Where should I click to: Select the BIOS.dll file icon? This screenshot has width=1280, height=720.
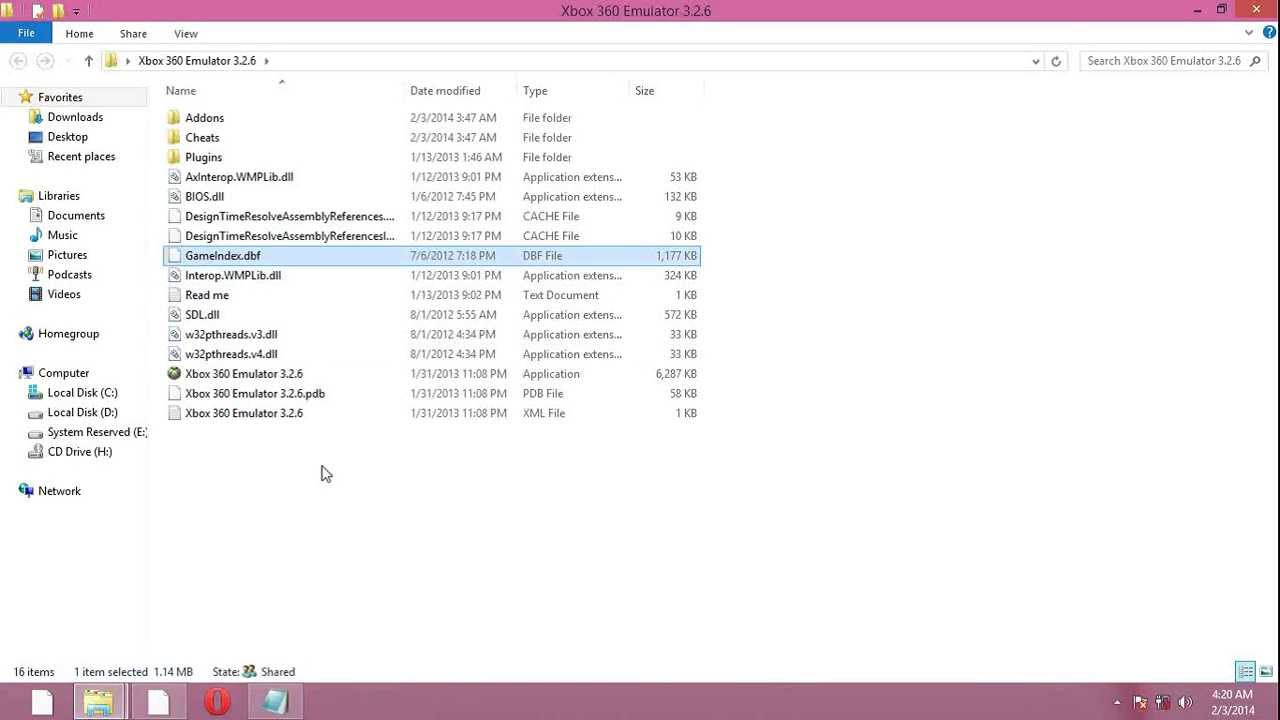(174, 197)
